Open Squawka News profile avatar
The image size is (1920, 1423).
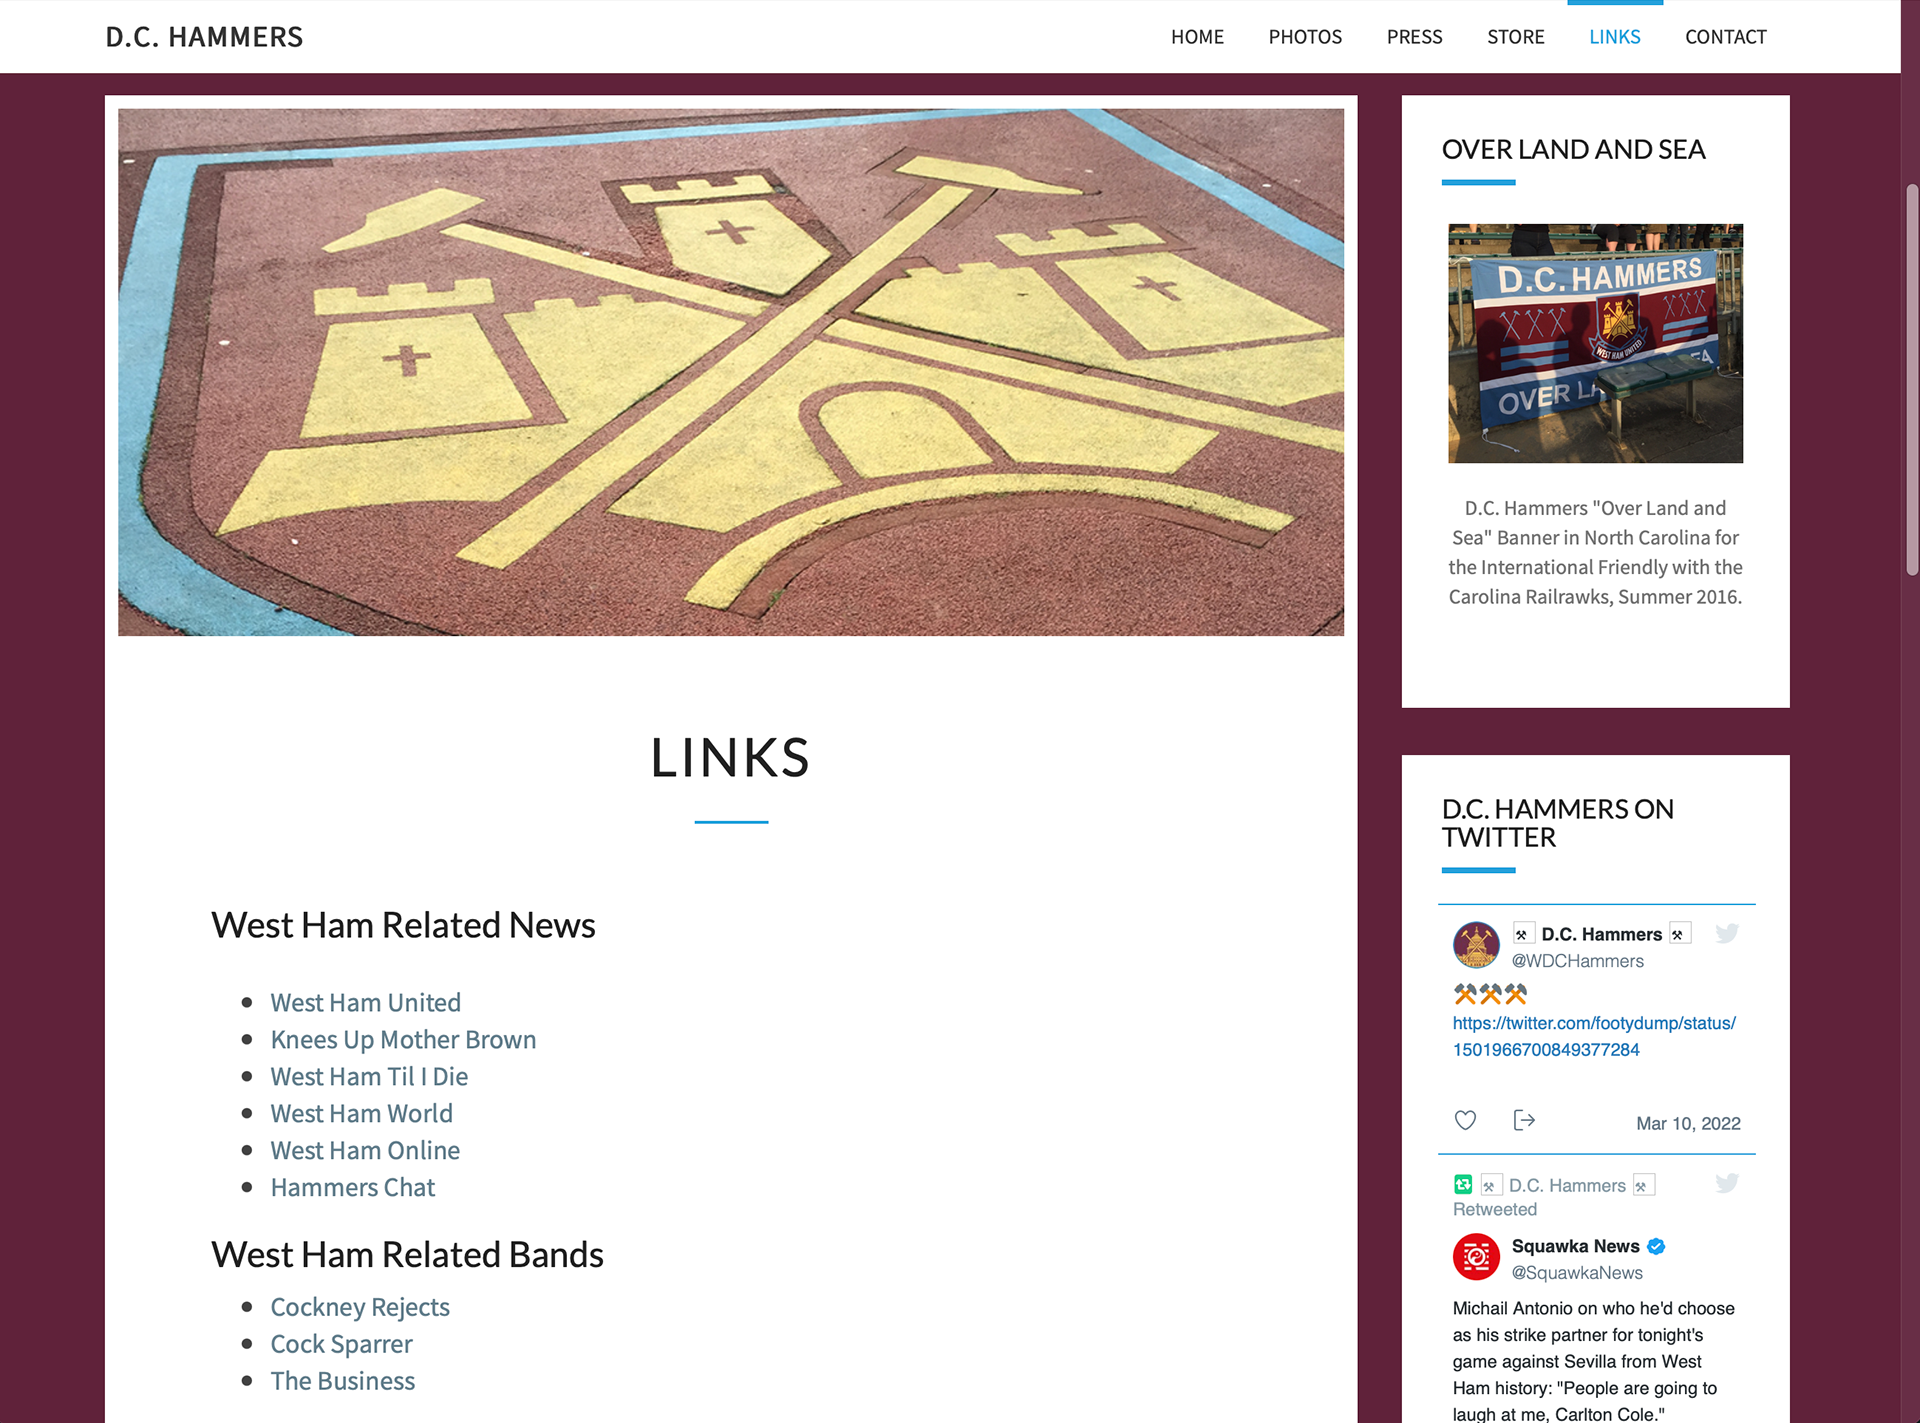(1476, 1257)
